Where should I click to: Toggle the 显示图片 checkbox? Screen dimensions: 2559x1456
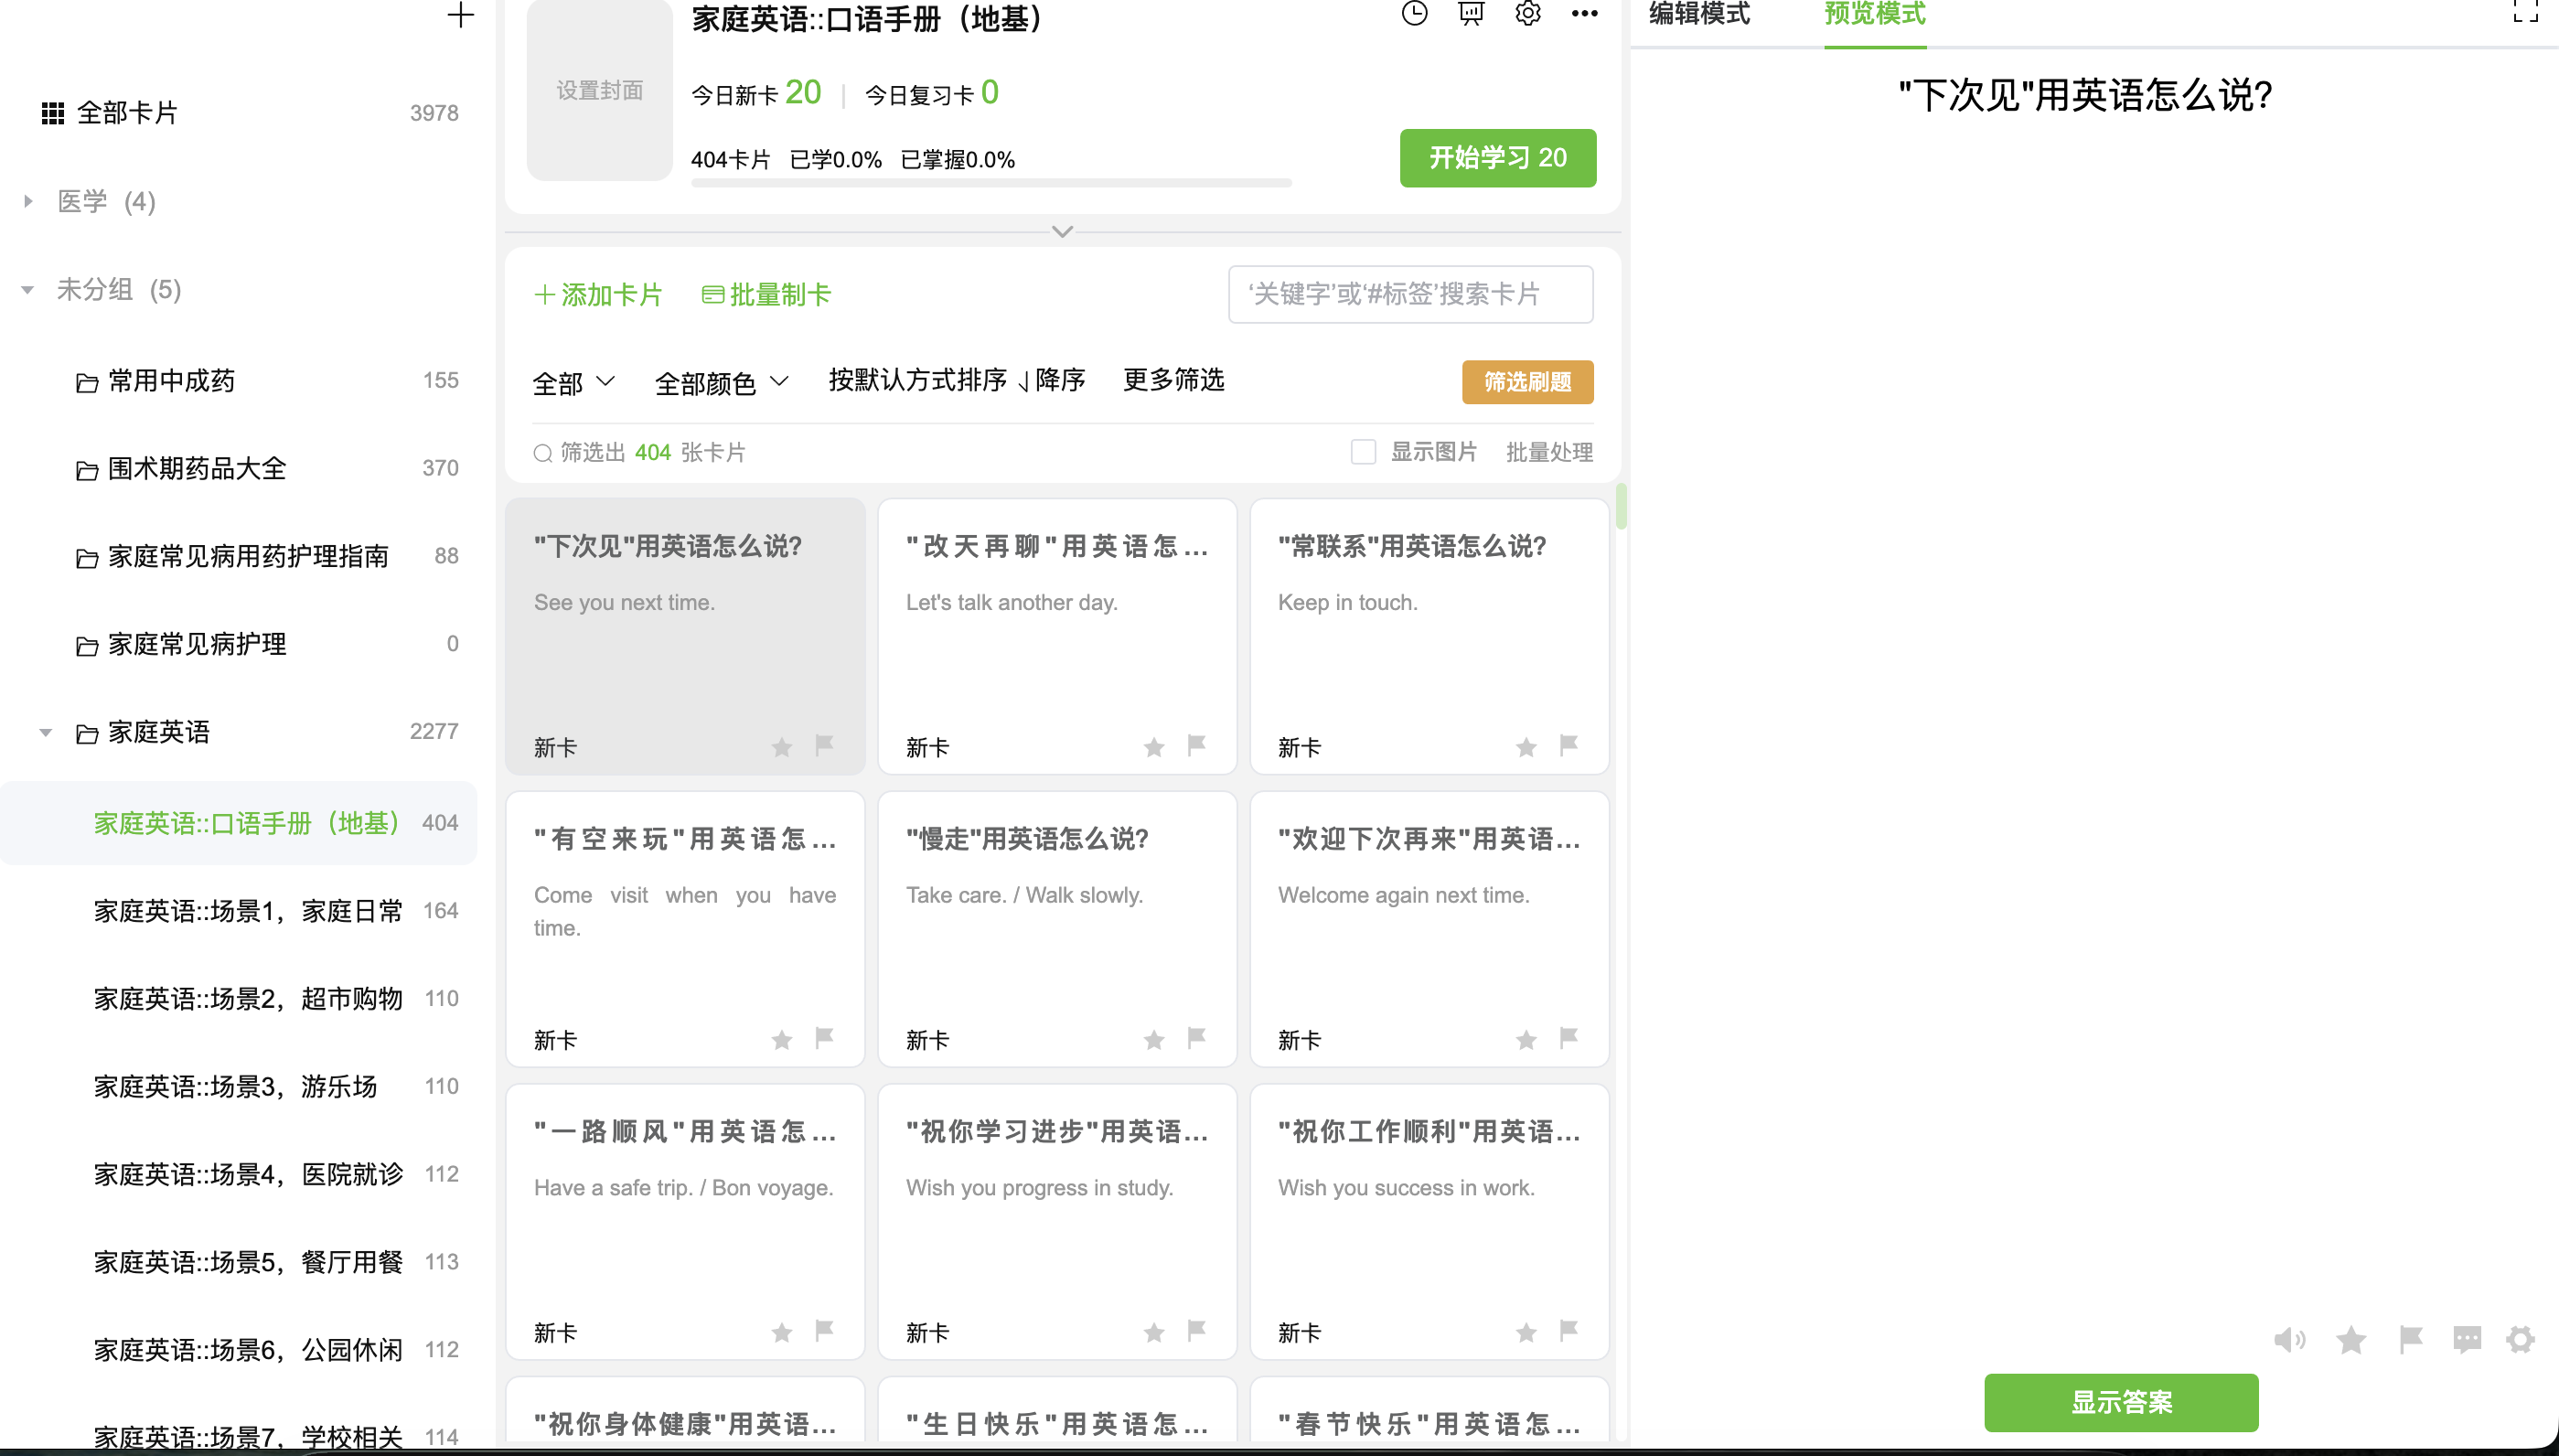(x=1363, y=452)
